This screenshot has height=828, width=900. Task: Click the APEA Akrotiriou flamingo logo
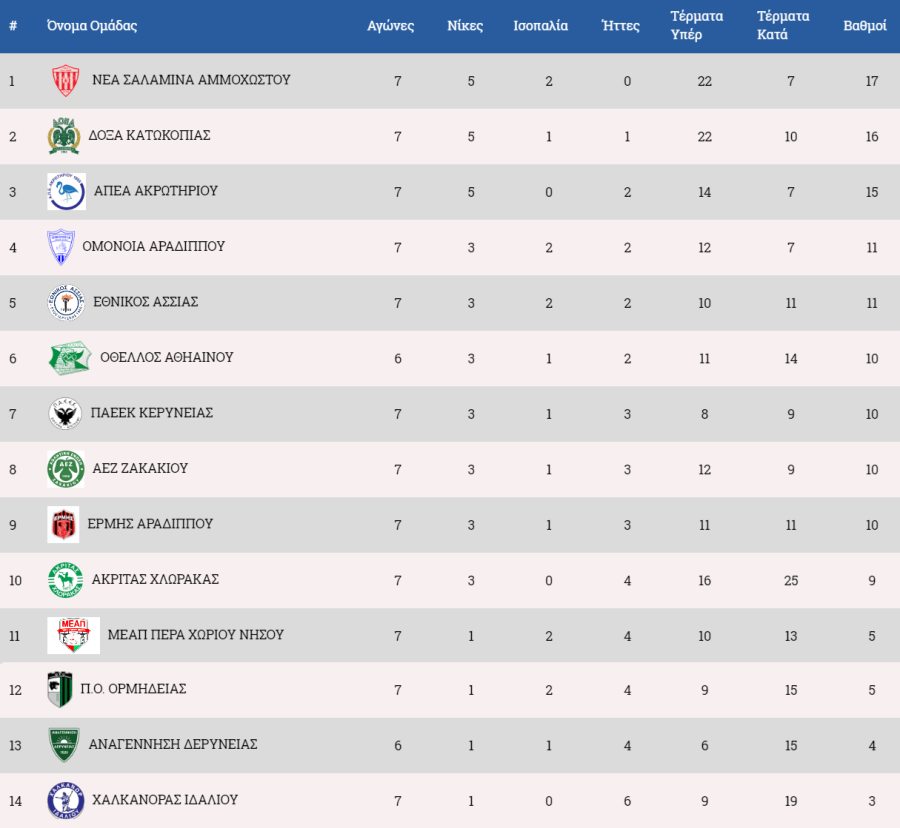pyautogui.click(x=67, y=192)
